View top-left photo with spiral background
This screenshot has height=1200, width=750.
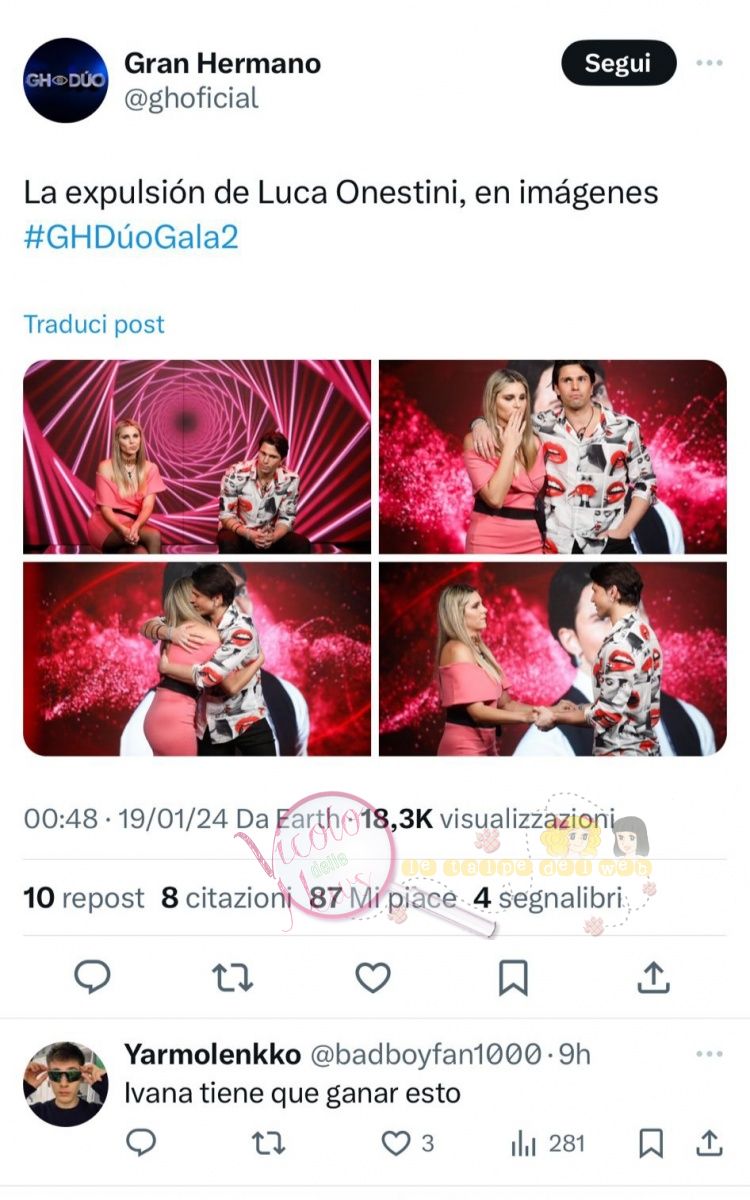pyautogui.click(x=197, y=457)
